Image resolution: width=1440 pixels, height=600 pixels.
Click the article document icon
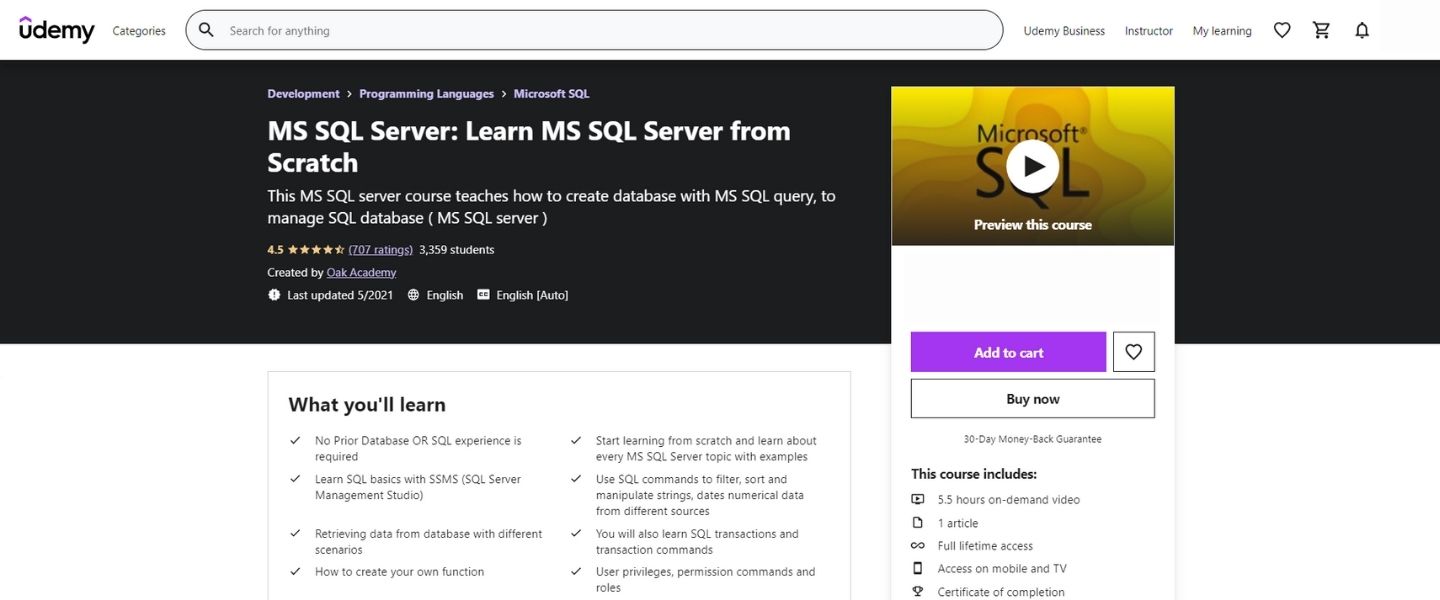(x=918, y=523)
